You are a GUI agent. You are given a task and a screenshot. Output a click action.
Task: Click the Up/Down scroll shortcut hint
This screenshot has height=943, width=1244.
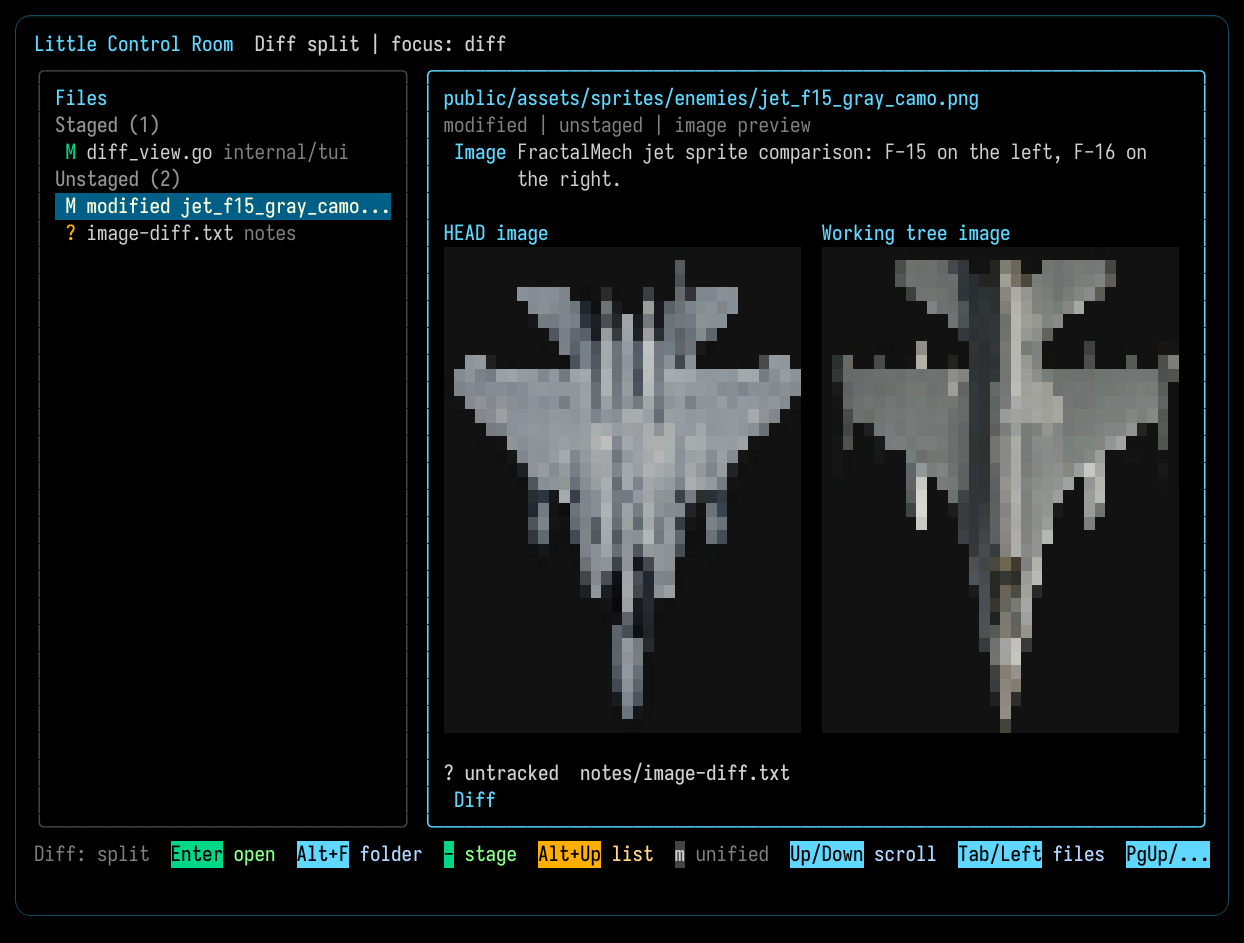tap(863, 854)
